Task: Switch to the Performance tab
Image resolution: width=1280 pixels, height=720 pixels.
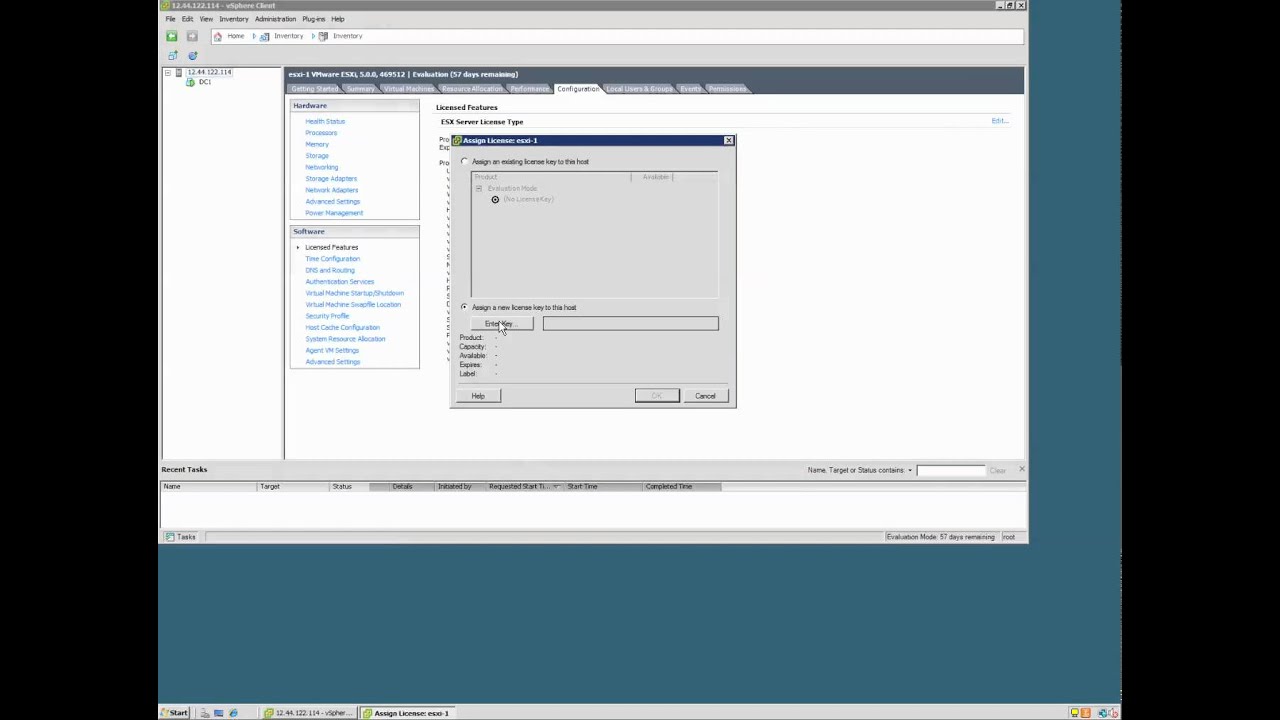Action: (x=529, y=89)
